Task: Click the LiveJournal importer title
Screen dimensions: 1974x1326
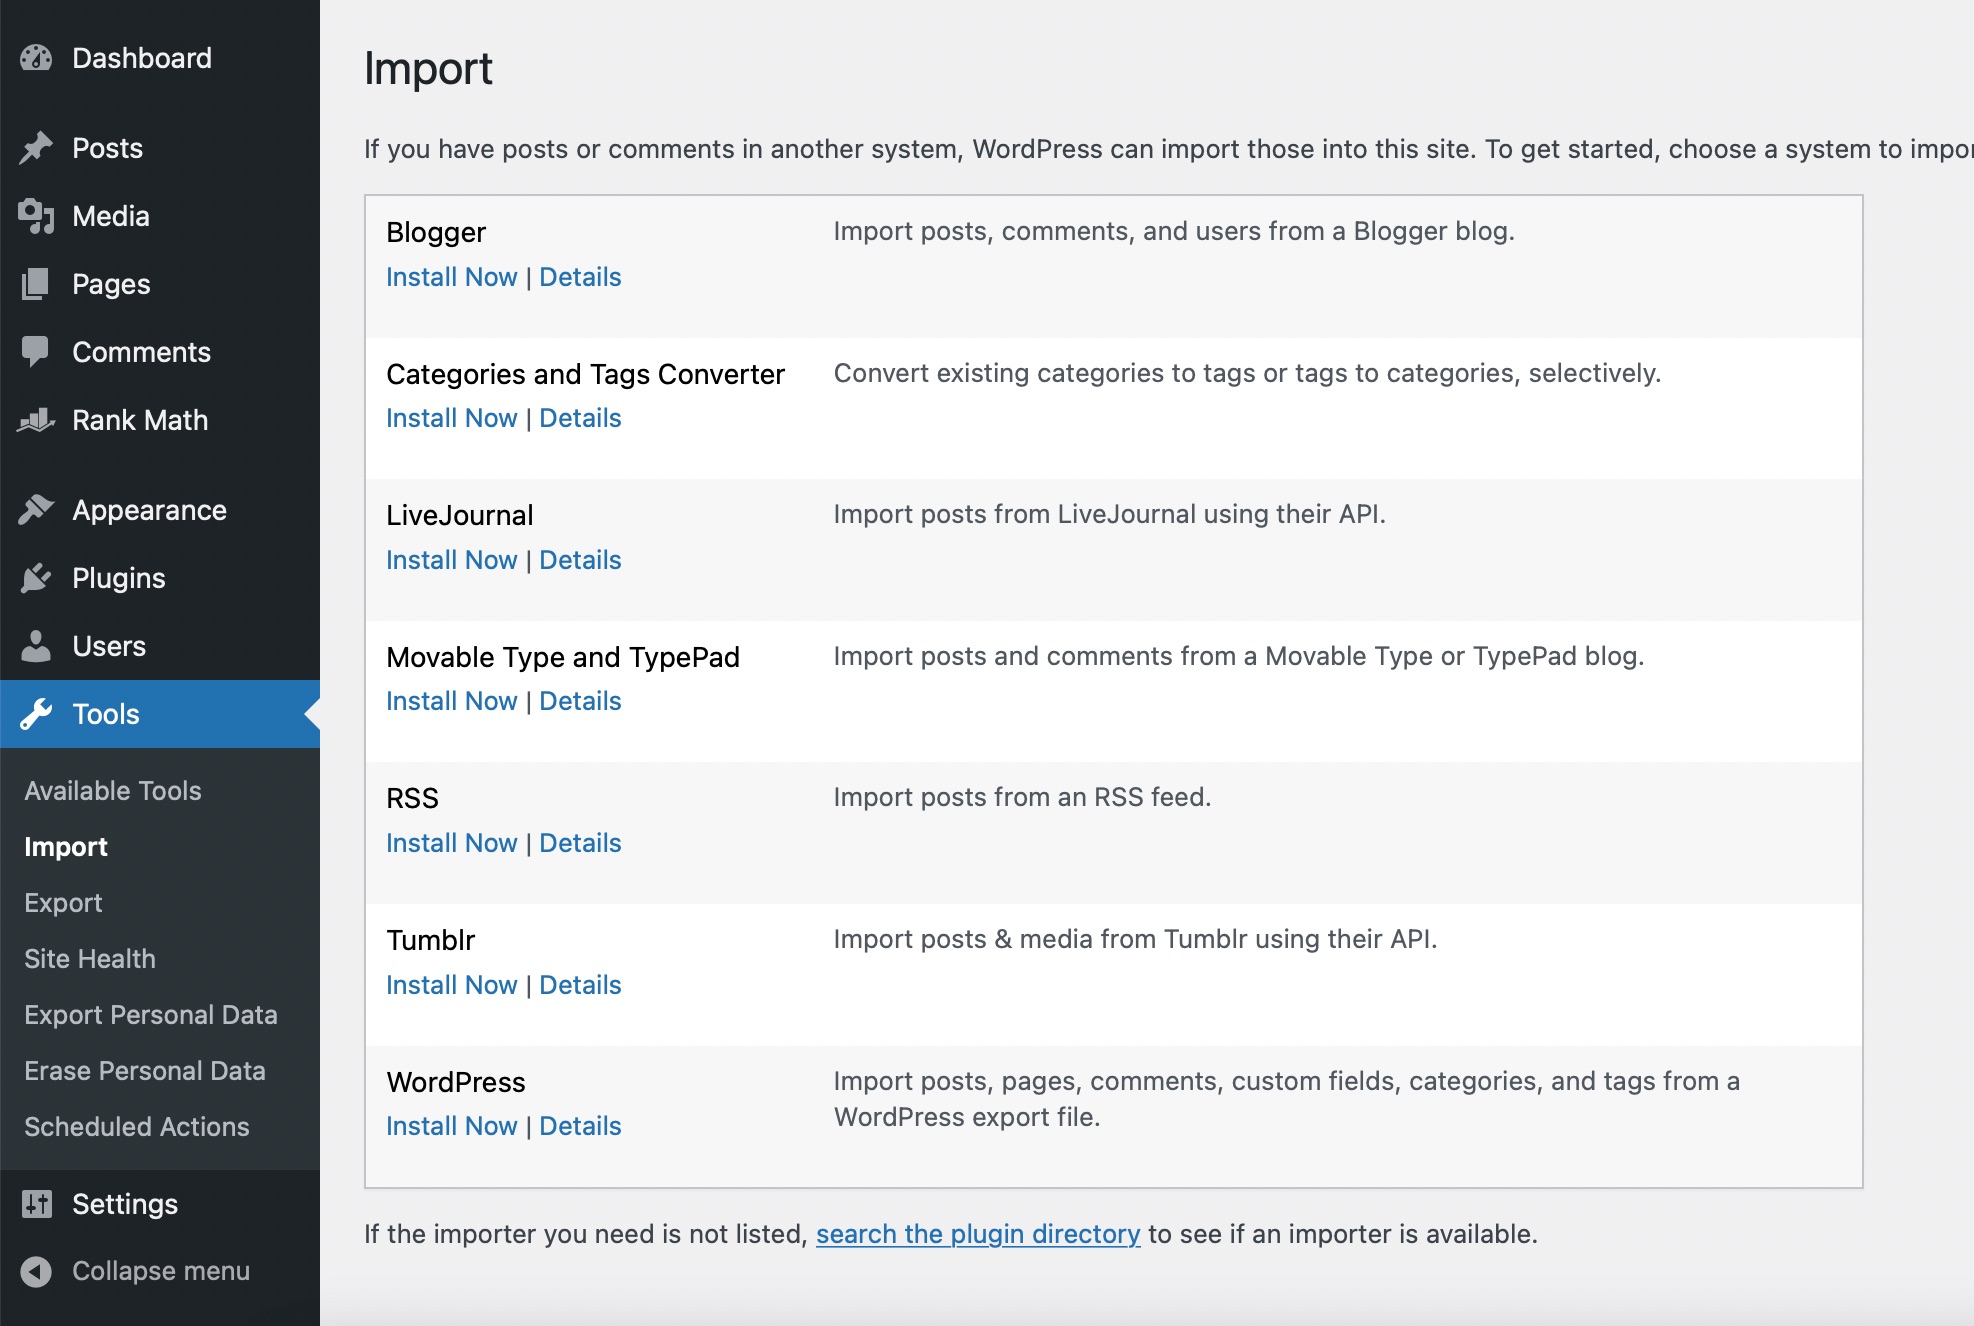Action: tap(460, 515)
